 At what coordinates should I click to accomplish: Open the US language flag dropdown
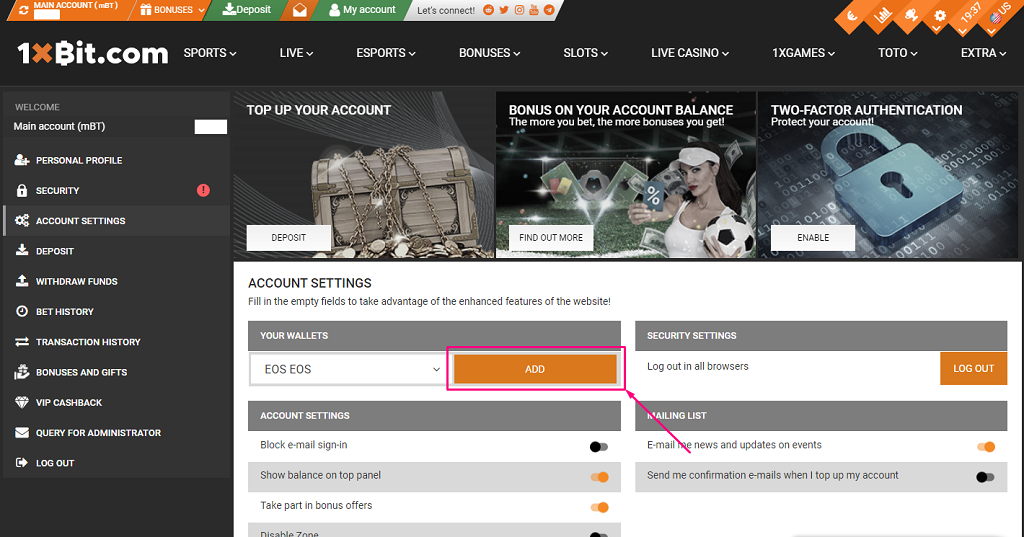(998, 14)
